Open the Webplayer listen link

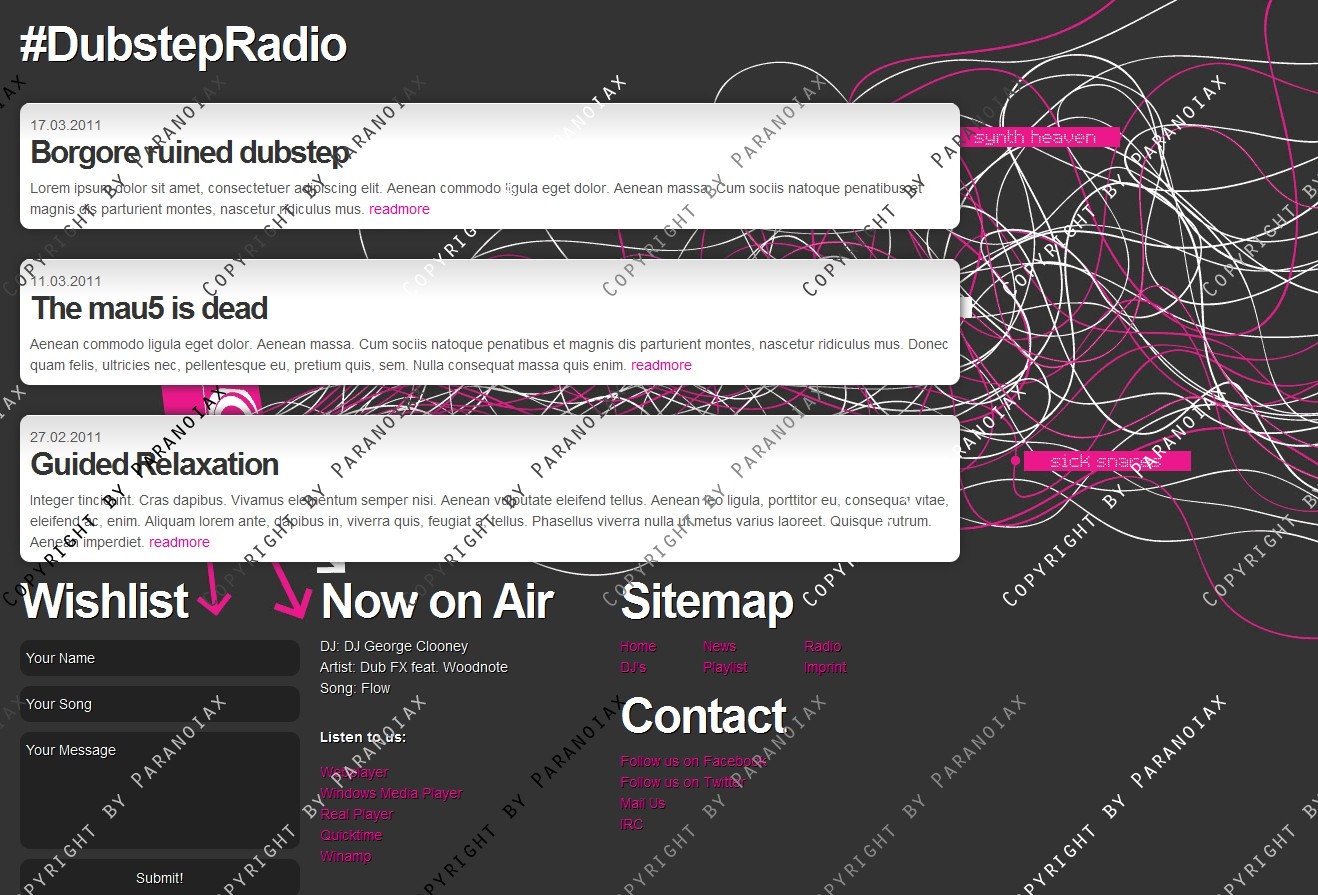(x=354, y=772)
